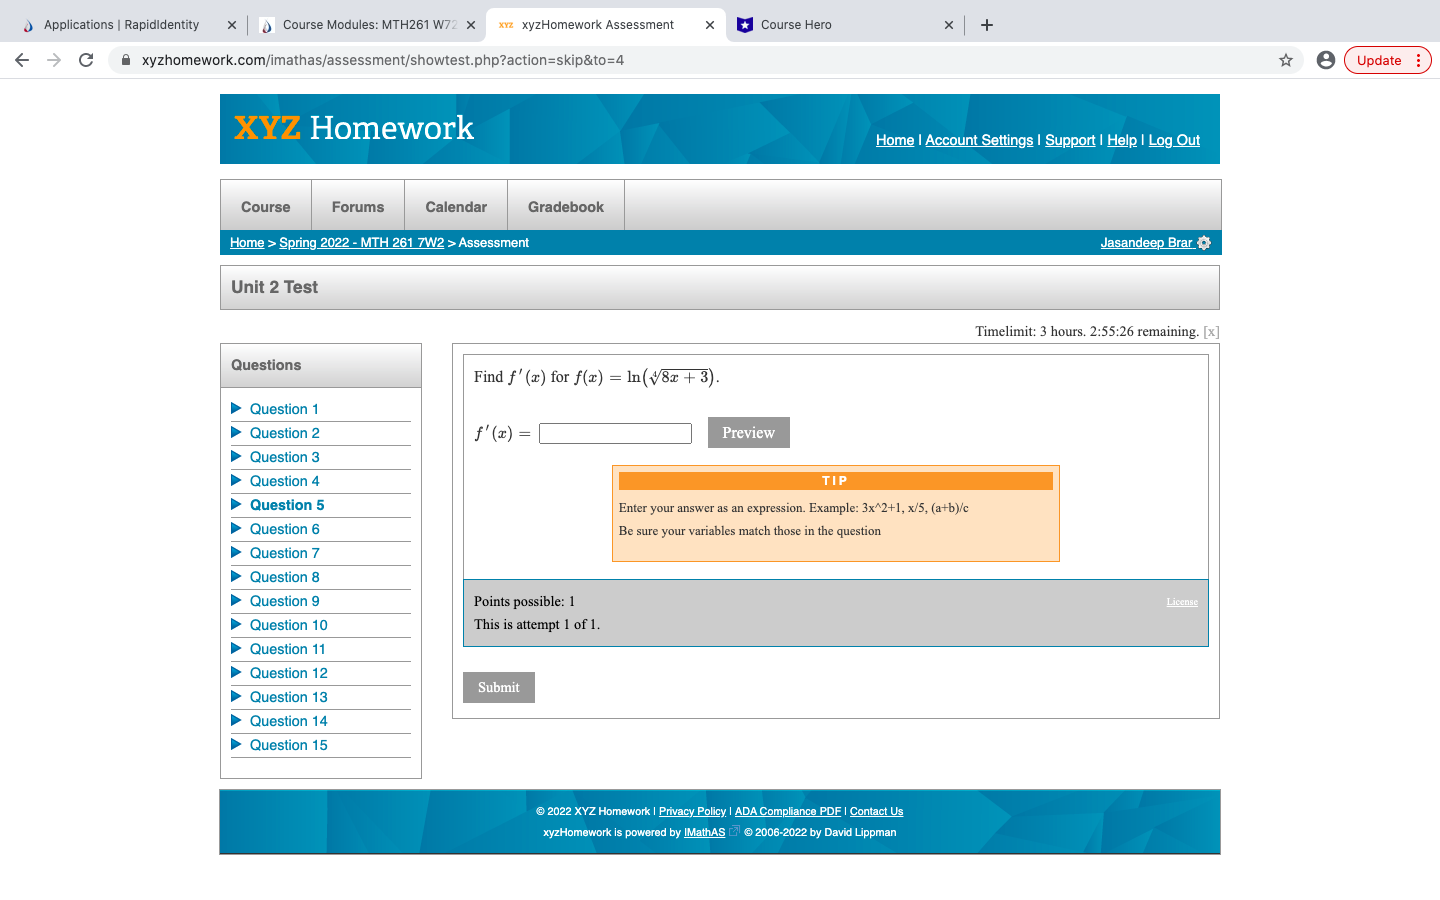Open the browser profile avatar icon

tap(1326, 60)
